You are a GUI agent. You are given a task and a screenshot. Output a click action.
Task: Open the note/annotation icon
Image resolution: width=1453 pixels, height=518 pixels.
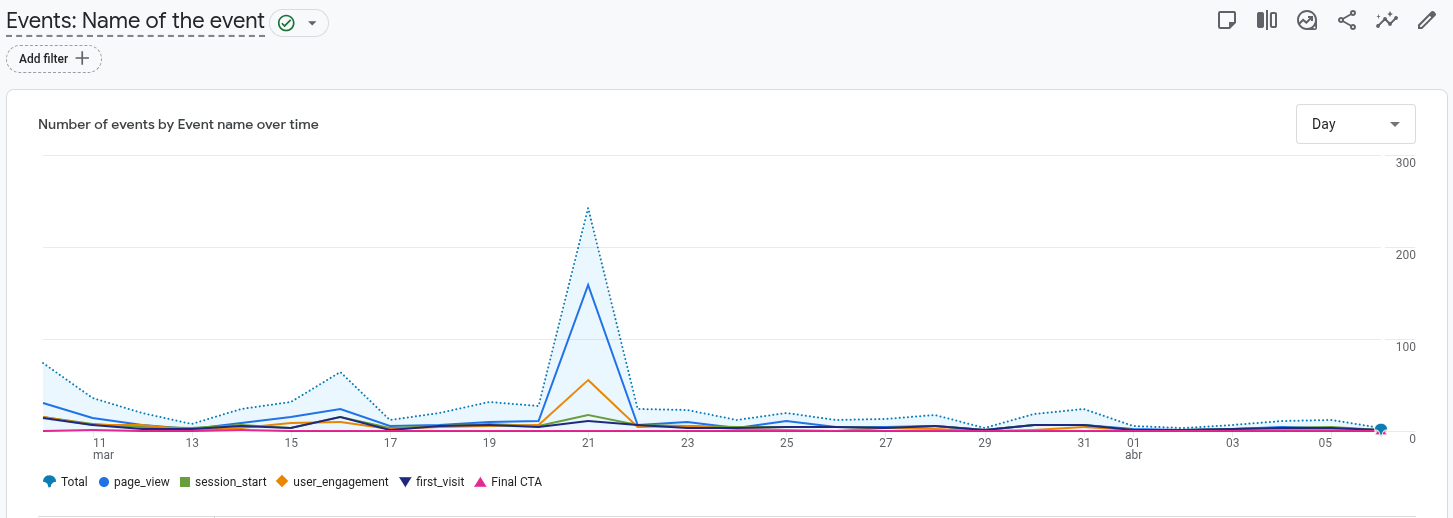click(x=1227, y=21)
